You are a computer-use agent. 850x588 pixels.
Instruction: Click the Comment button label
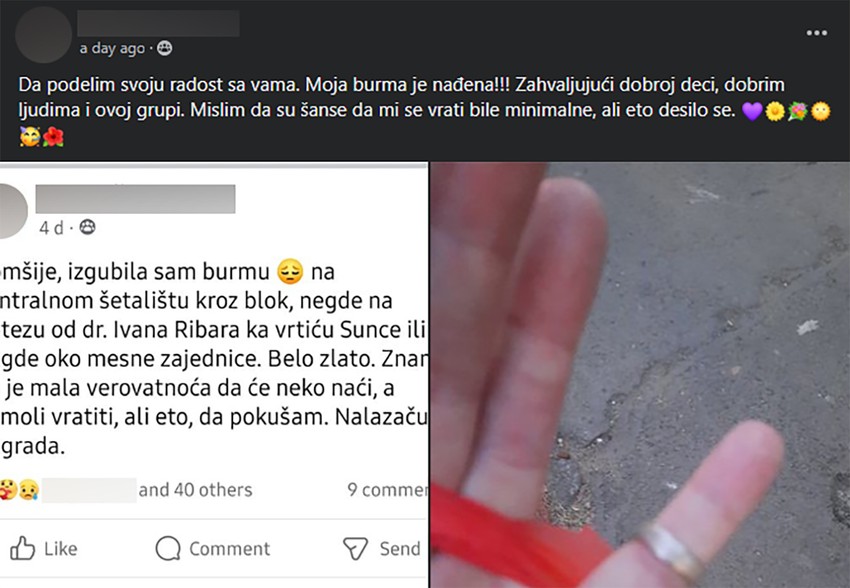229,548
